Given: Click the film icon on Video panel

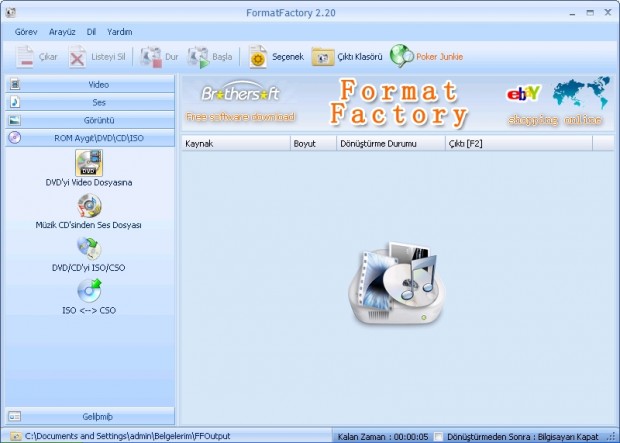Looking at the screenshot, I should 15,84.
